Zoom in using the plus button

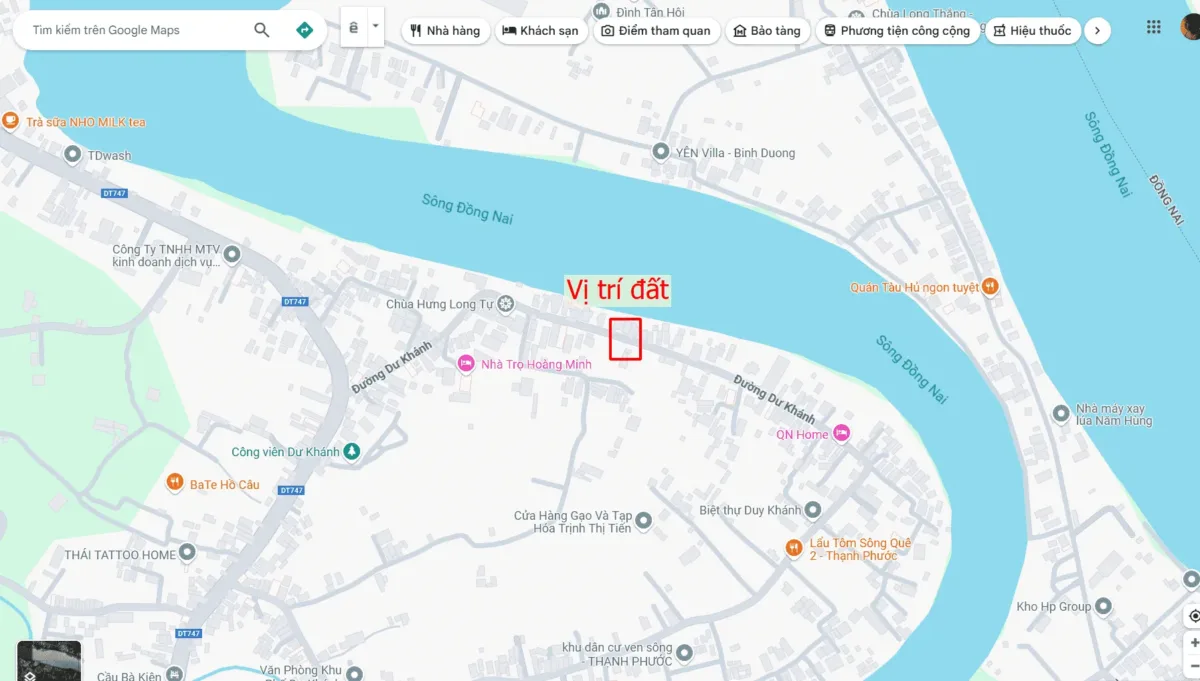coord(1194,643)
